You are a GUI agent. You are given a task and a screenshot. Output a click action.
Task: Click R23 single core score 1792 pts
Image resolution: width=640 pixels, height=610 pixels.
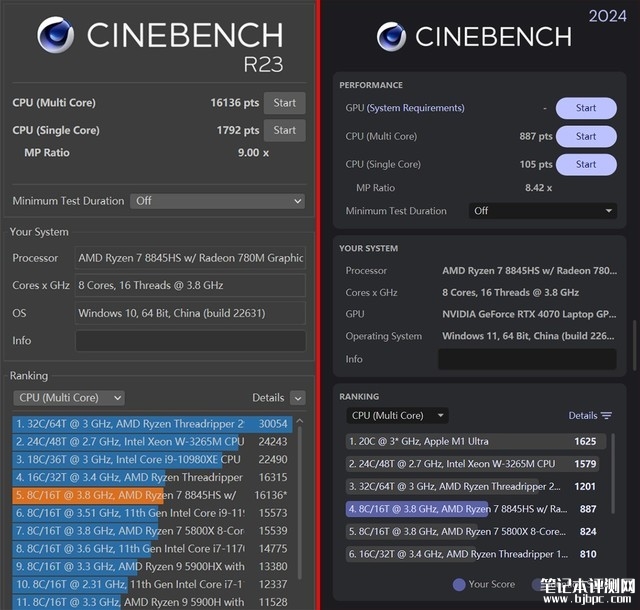point(238,130)
